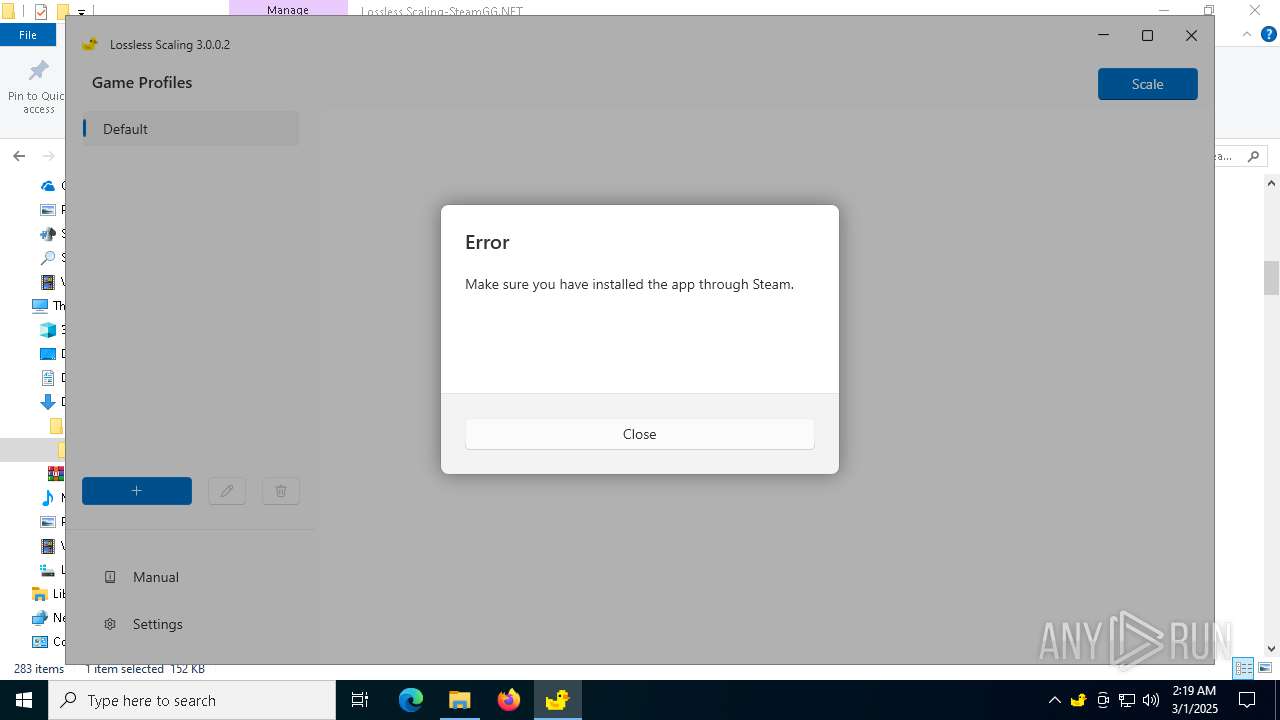Click the Meet Now camera tray icon
This screenshot has height=720, width=1280.
click(x=1103, y=700)
